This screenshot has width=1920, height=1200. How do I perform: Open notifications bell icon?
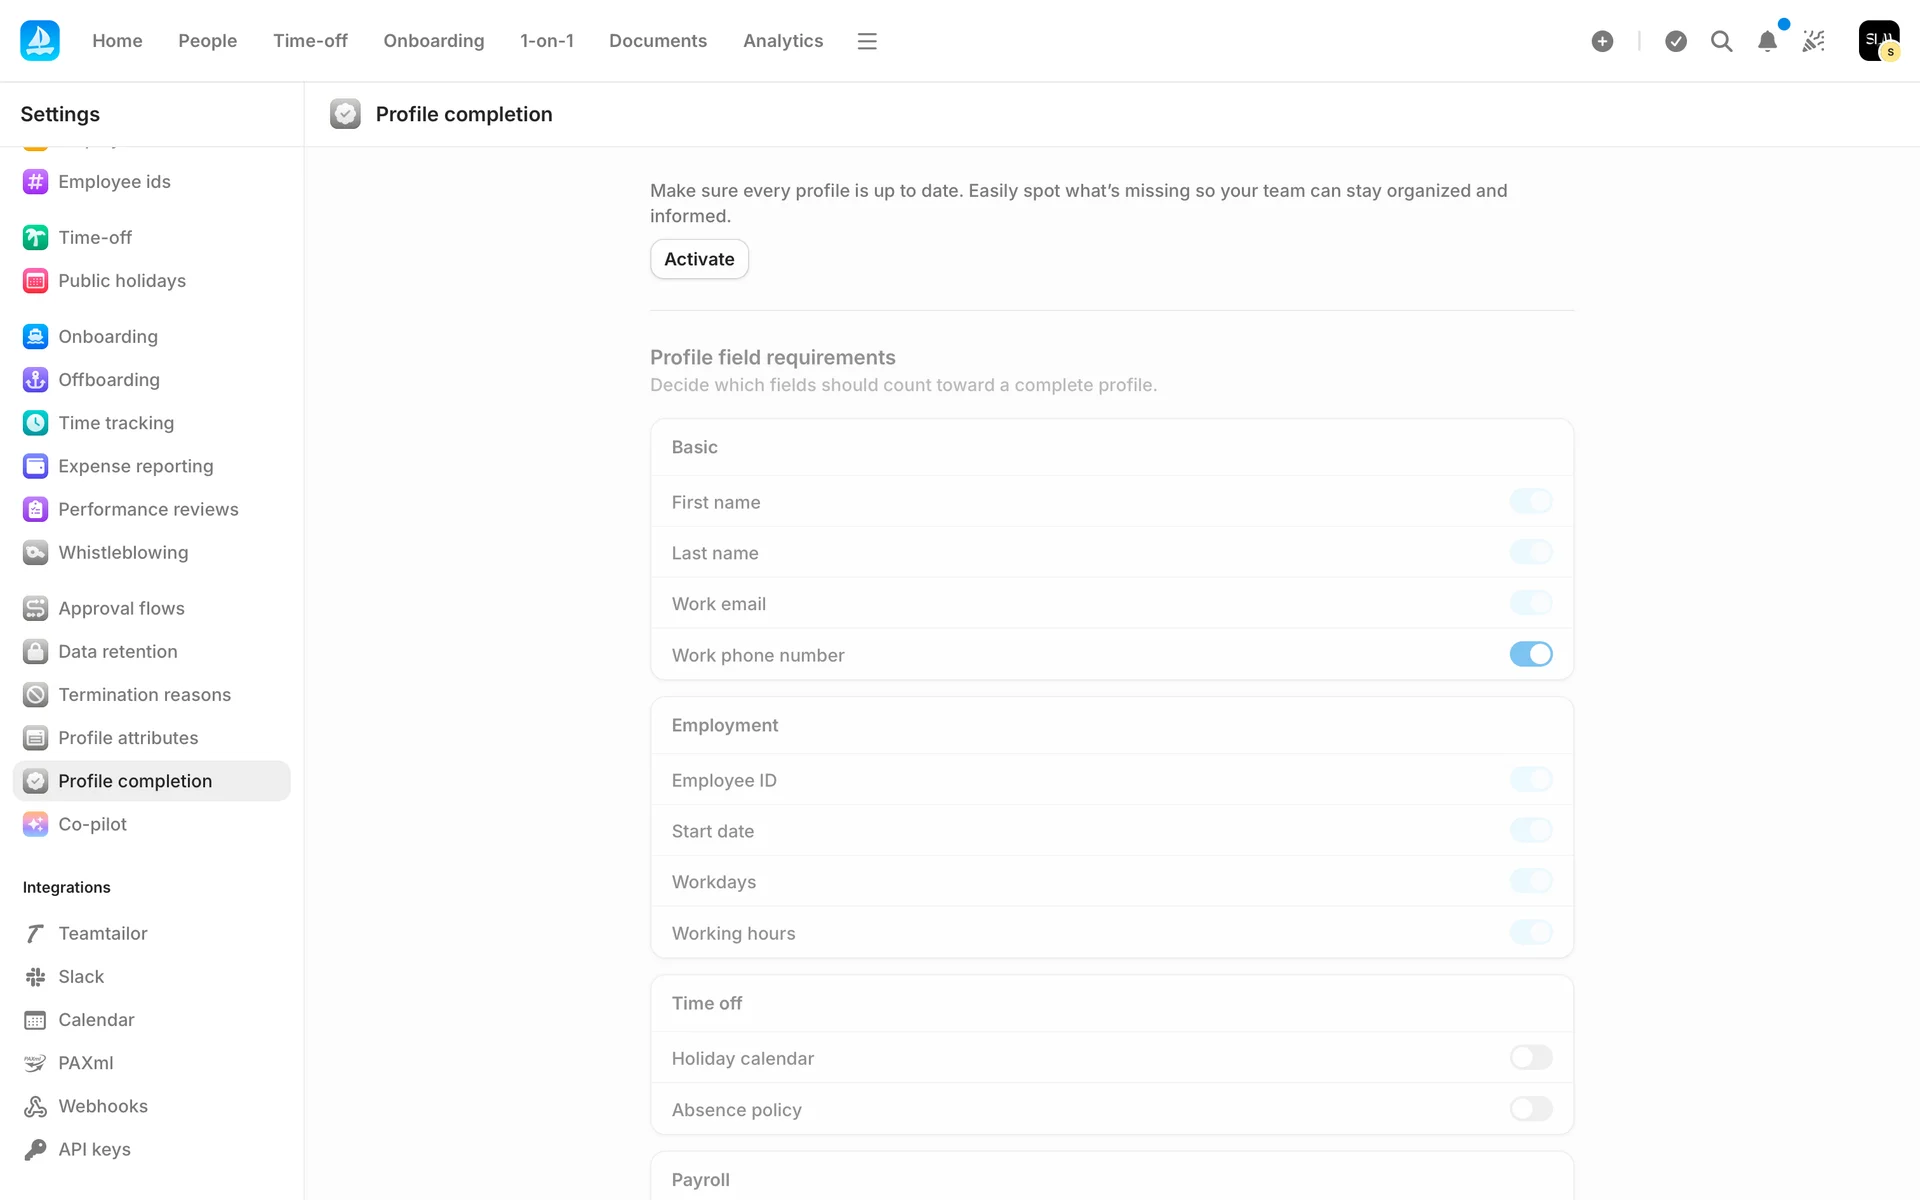[x=1767, y=41]
